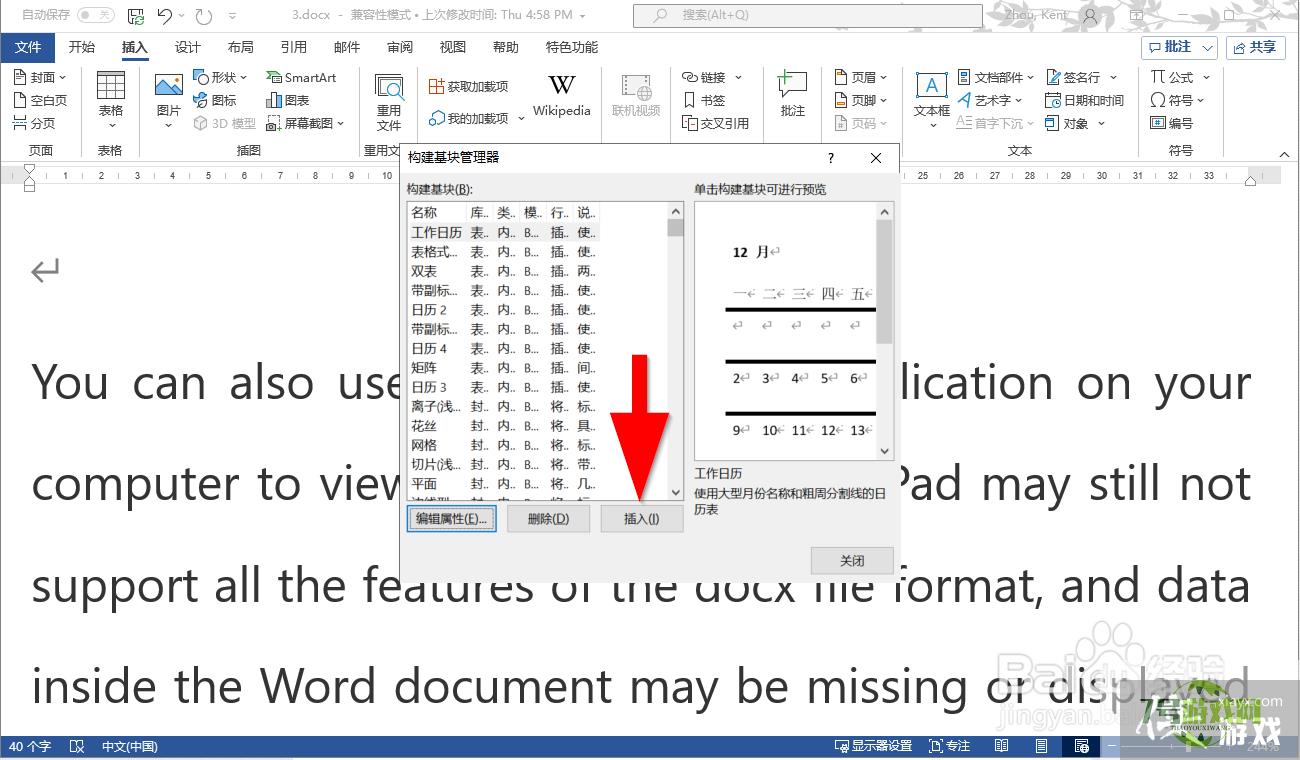Select the 矩阵 building block row
Screen dimensions: 1300x760
coord(504,368)
